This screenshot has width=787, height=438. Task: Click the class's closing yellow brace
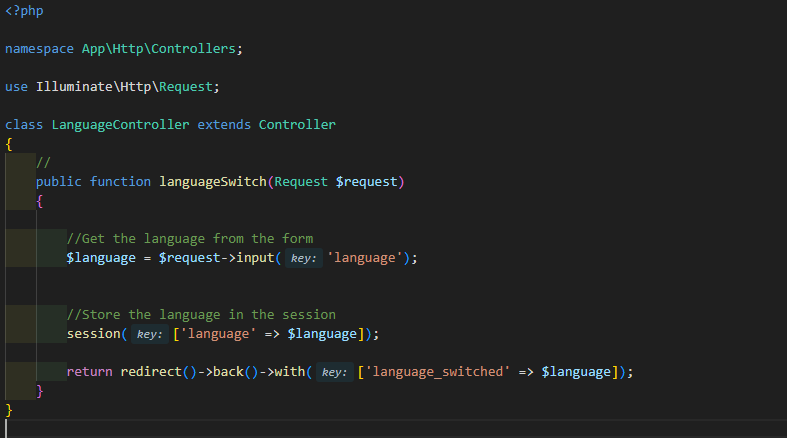(x=9, y=410)
